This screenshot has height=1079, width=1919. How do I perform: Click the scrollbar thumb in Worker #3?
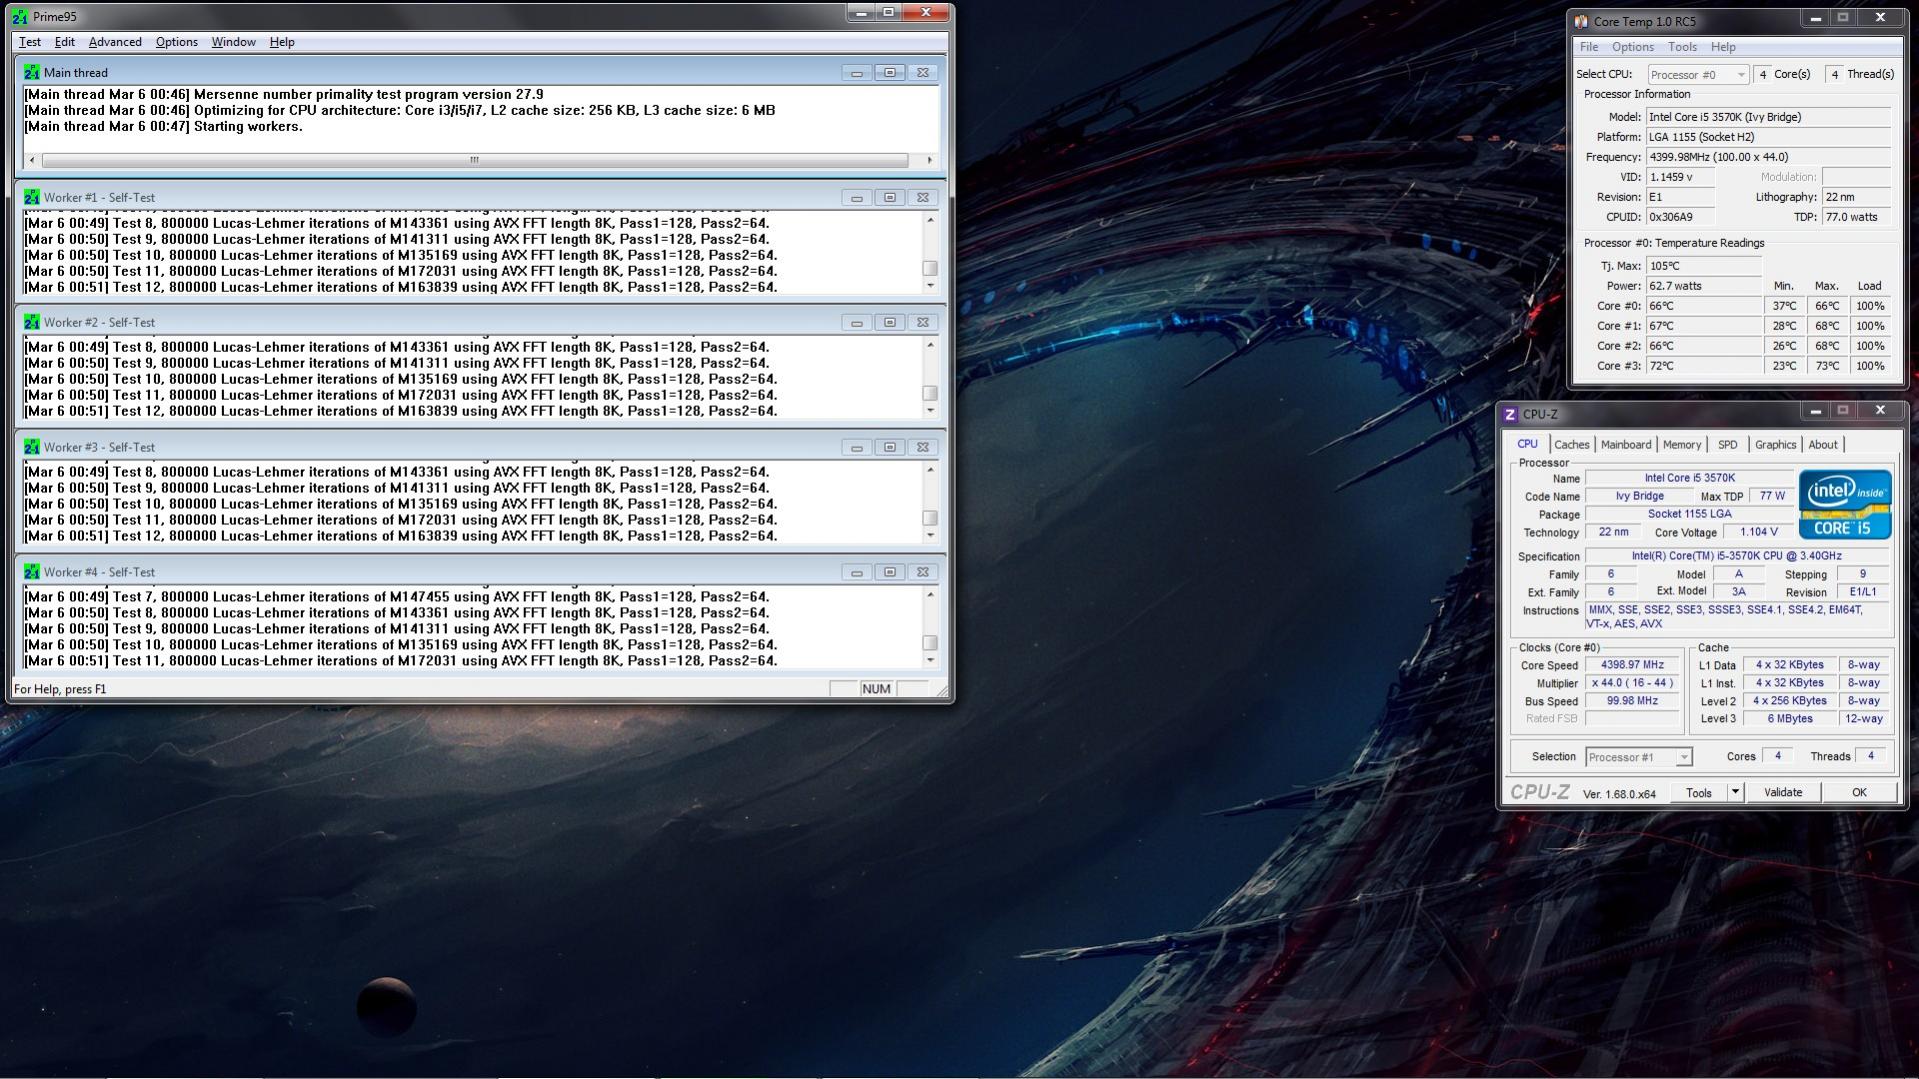coord(930,518)
